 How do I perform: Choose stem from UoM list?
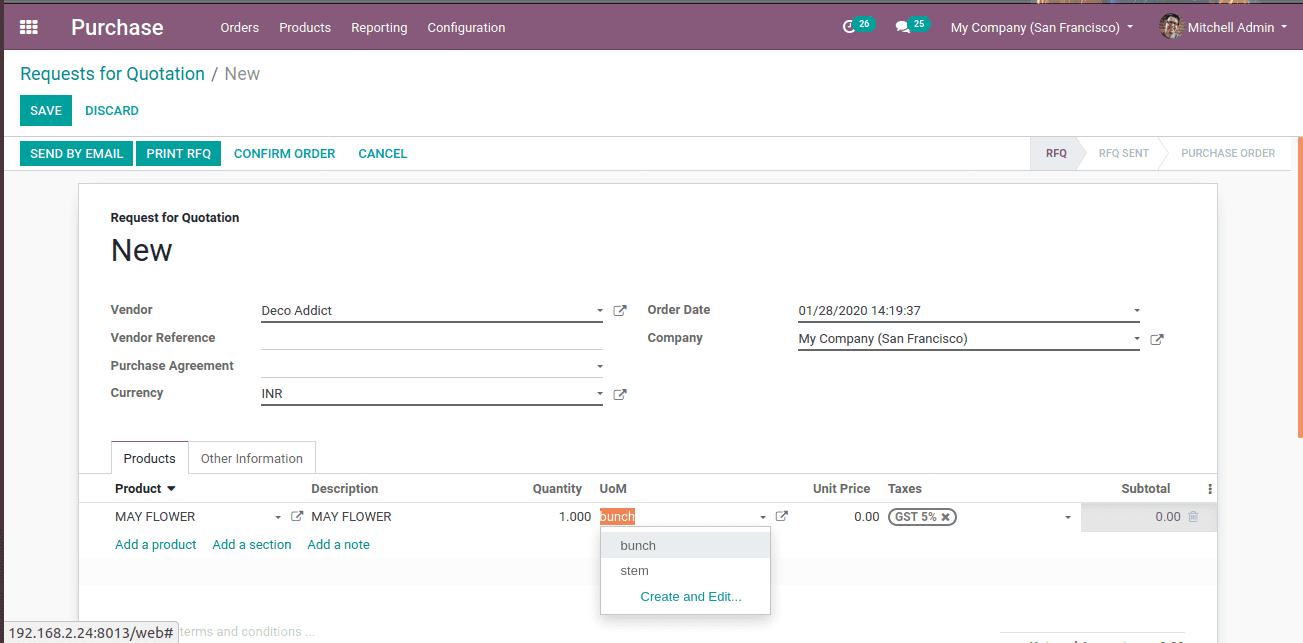tap(685, 571)
